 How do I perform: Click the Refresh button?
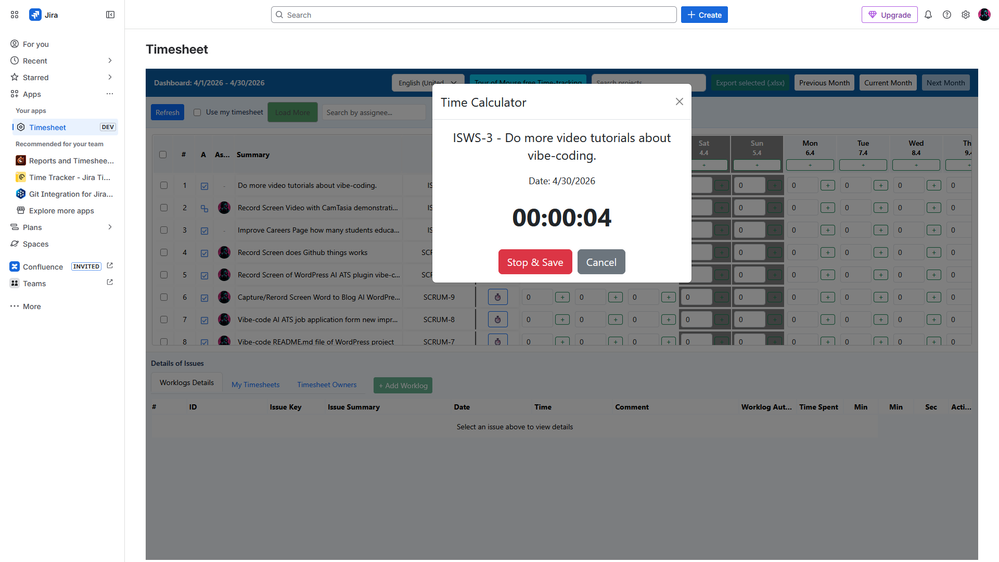click(x=168, y=112)
